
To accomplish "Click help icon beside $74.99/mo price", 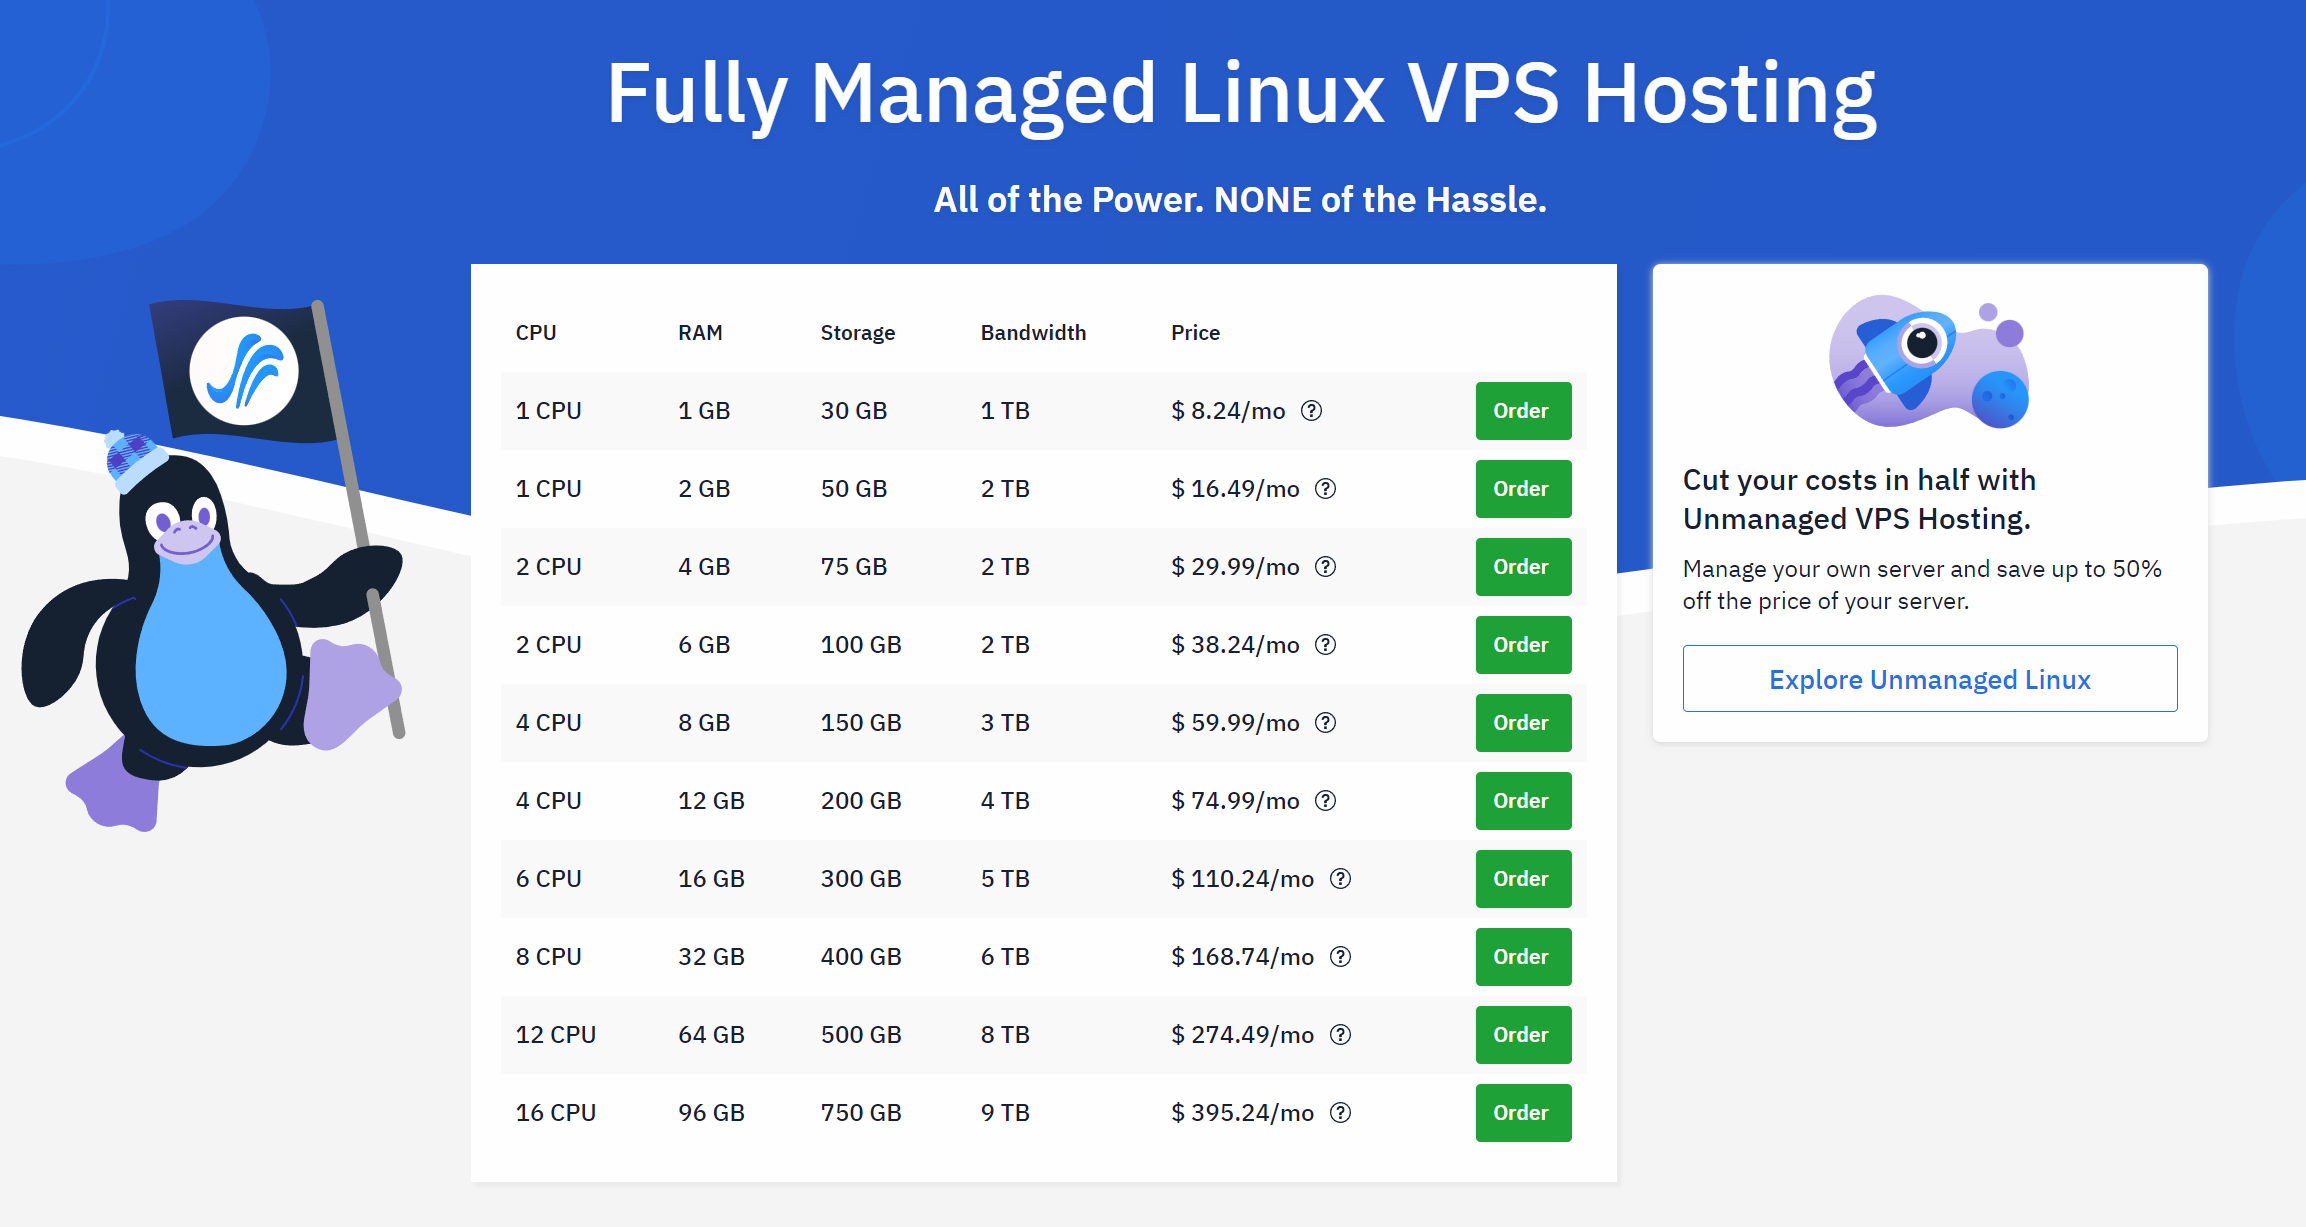I will [1325, 801].
